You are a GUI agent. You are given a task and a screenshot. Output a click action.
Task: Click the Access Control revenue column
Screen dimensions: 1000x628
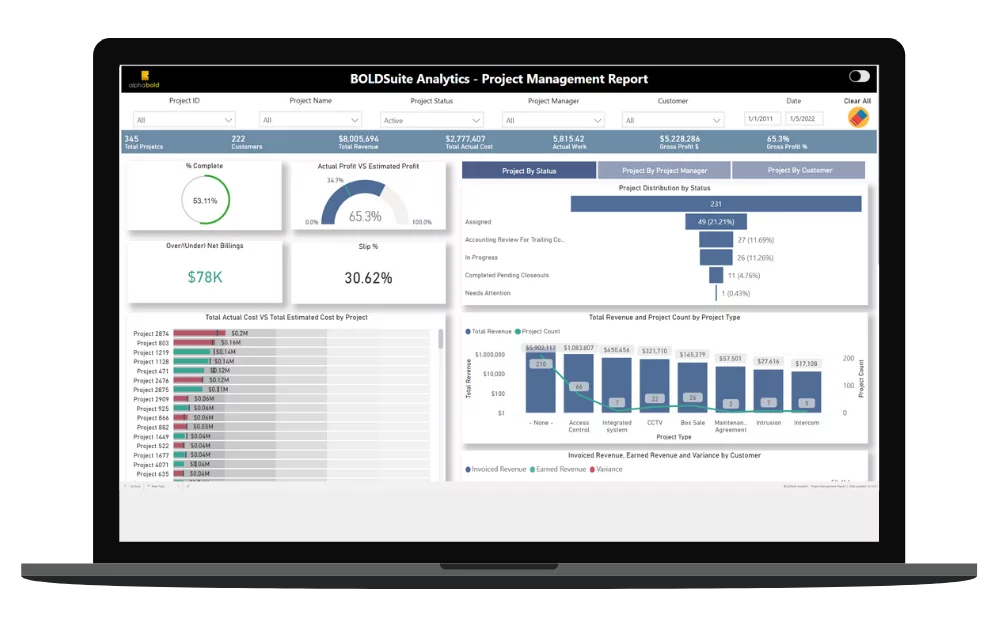coord(578,383)
